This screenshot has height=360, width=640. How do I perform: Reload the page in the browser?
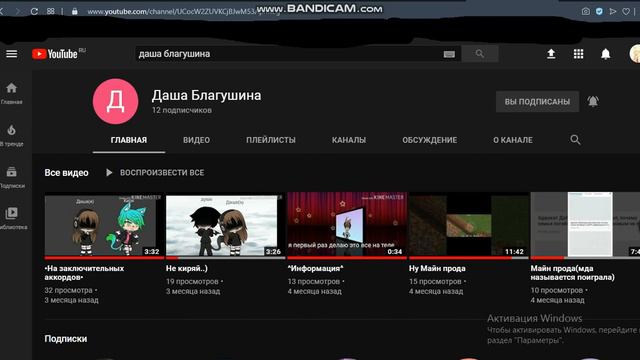tap(34, 11)
